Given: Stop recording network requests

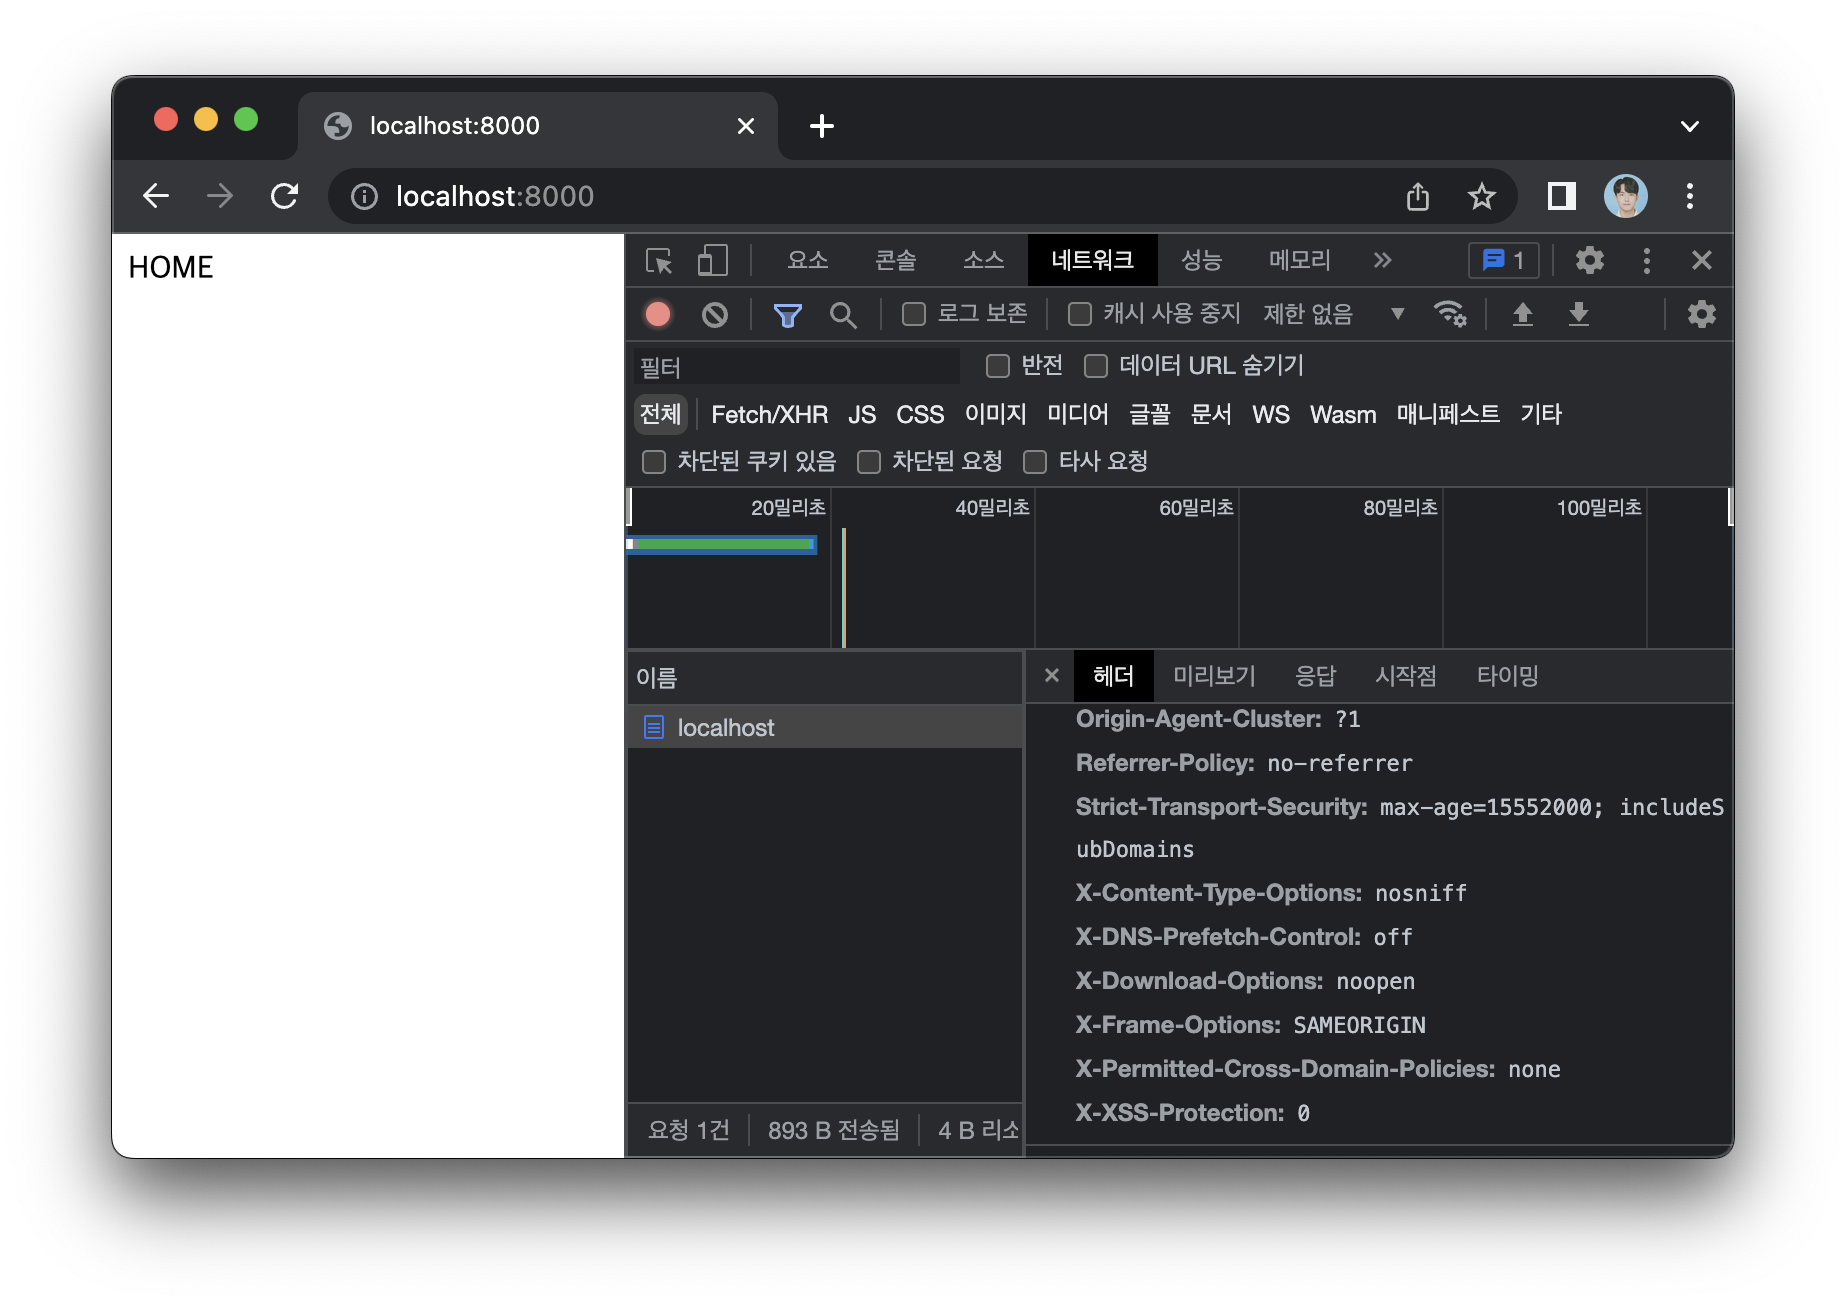Looking at the screenshot, I should coord(658,314).
